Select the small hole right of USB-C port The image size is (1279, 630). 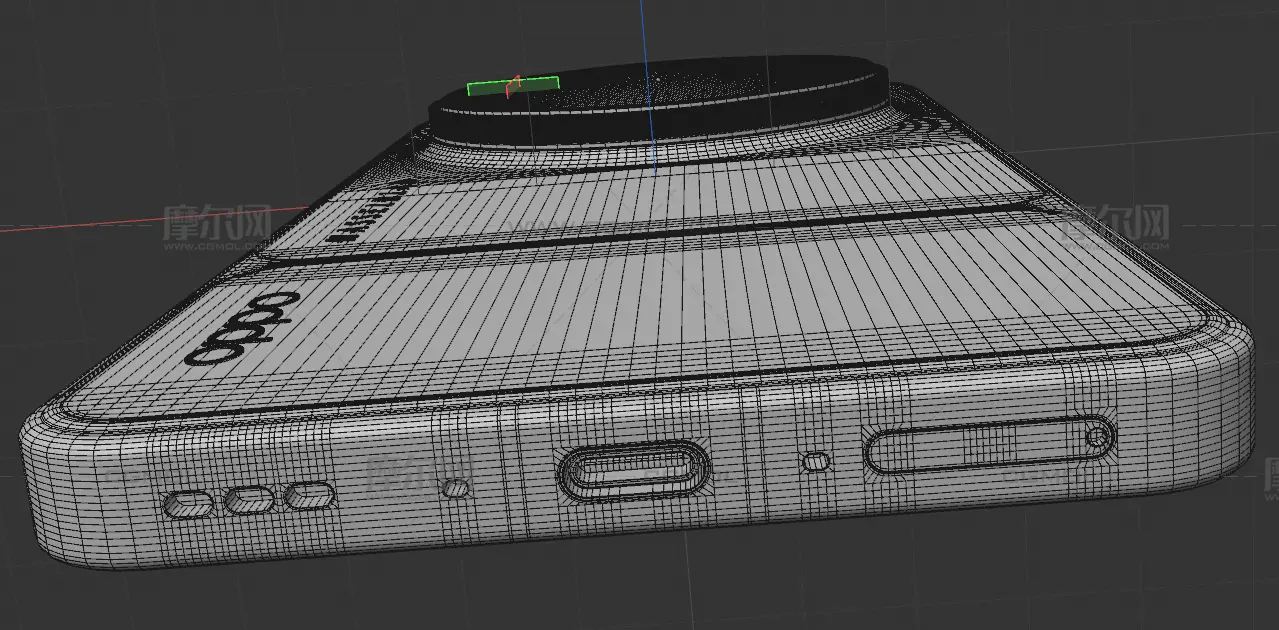[817, 462]
